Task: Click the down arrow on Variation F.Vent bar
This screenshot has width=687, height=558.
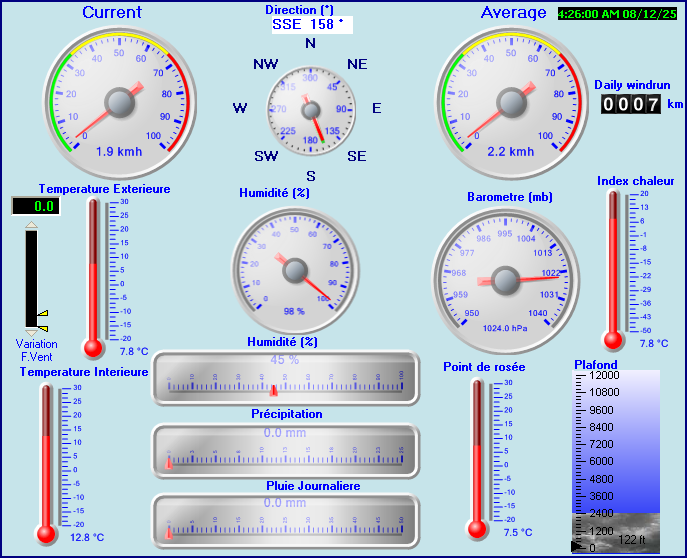Action: pos(31,332)
